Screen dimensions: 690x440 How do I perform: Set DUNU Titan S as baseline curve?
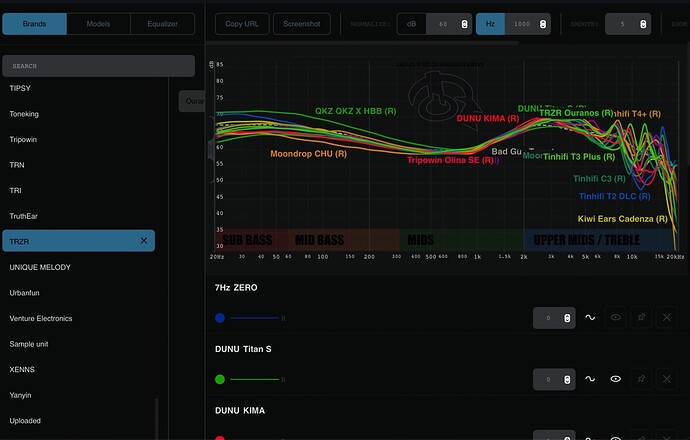[590, 379]
